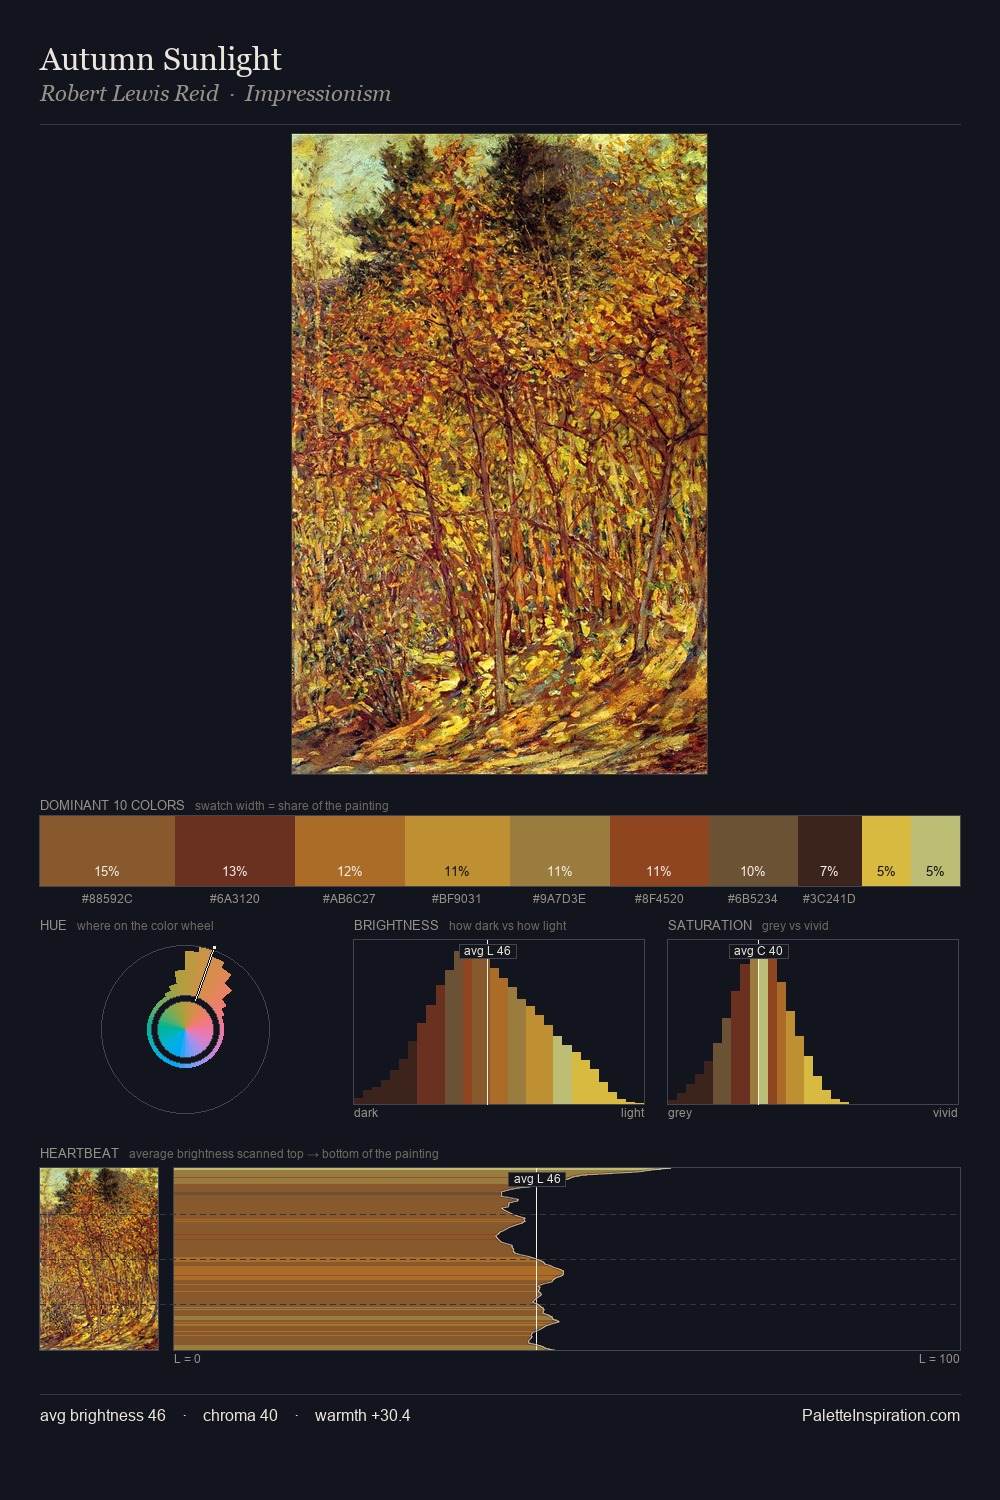Viewport: 1000px width, 1500px height.
Task: Click the #9A7D3E hex code label
Action: [559, 899]
